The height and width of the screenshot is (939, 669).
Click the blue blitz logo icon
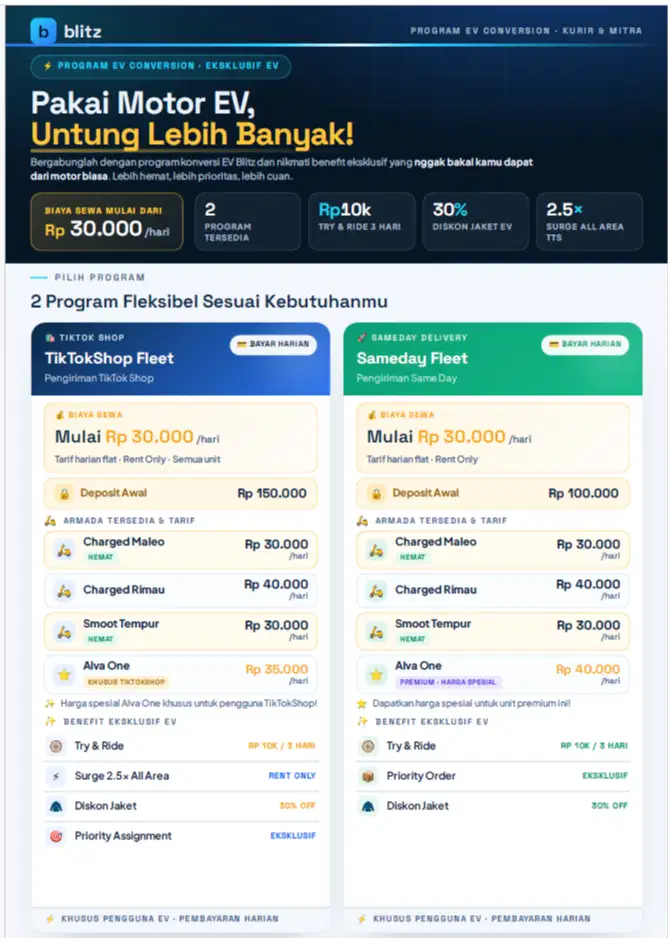tap(43, 31)
